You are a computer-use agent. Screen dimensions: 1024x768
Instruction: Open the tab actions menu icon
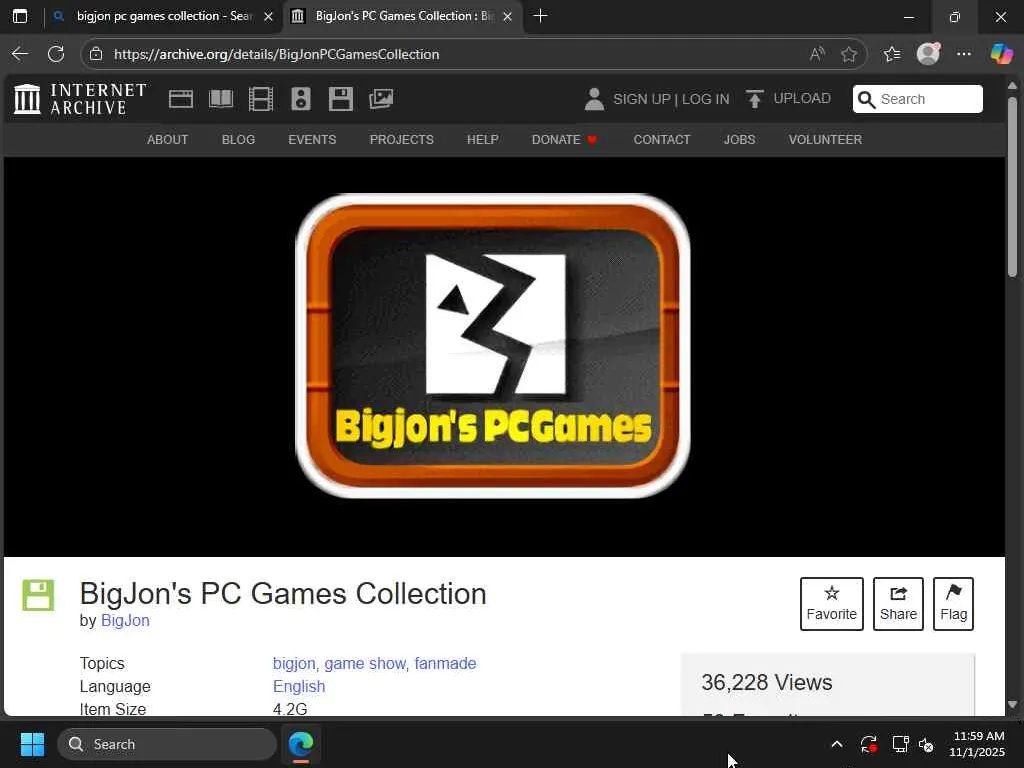pyautogui.click(x=20, y=16)
